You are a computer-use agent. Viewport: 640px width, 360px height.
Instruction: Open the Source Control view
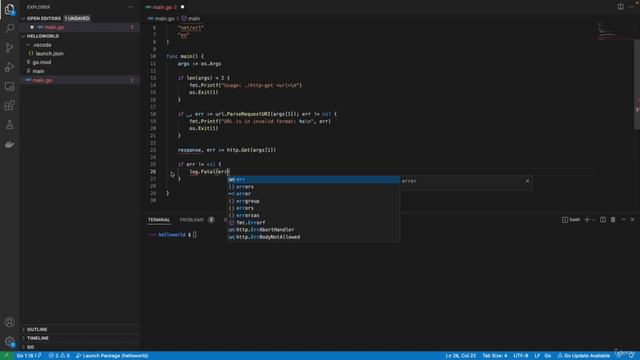(9, 48)
